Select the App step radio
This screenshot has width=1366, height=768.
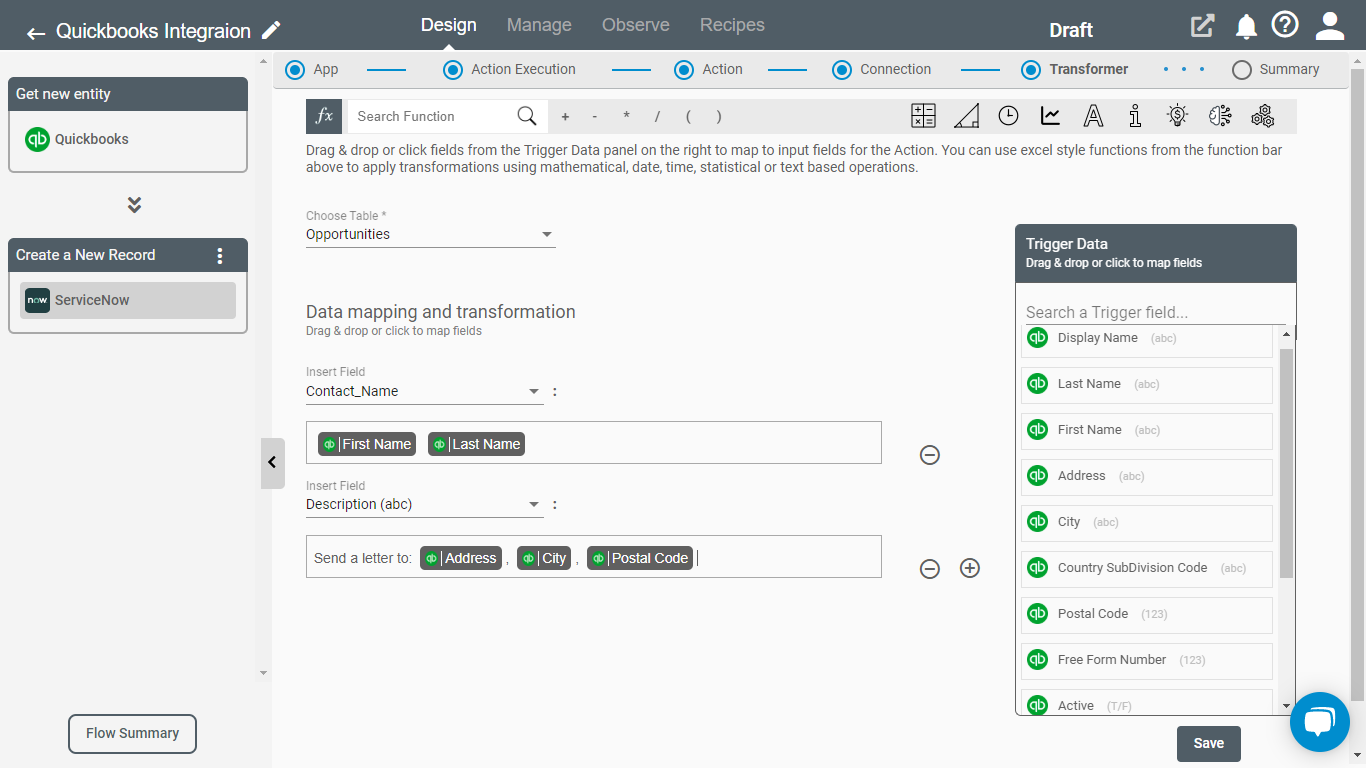294,70
